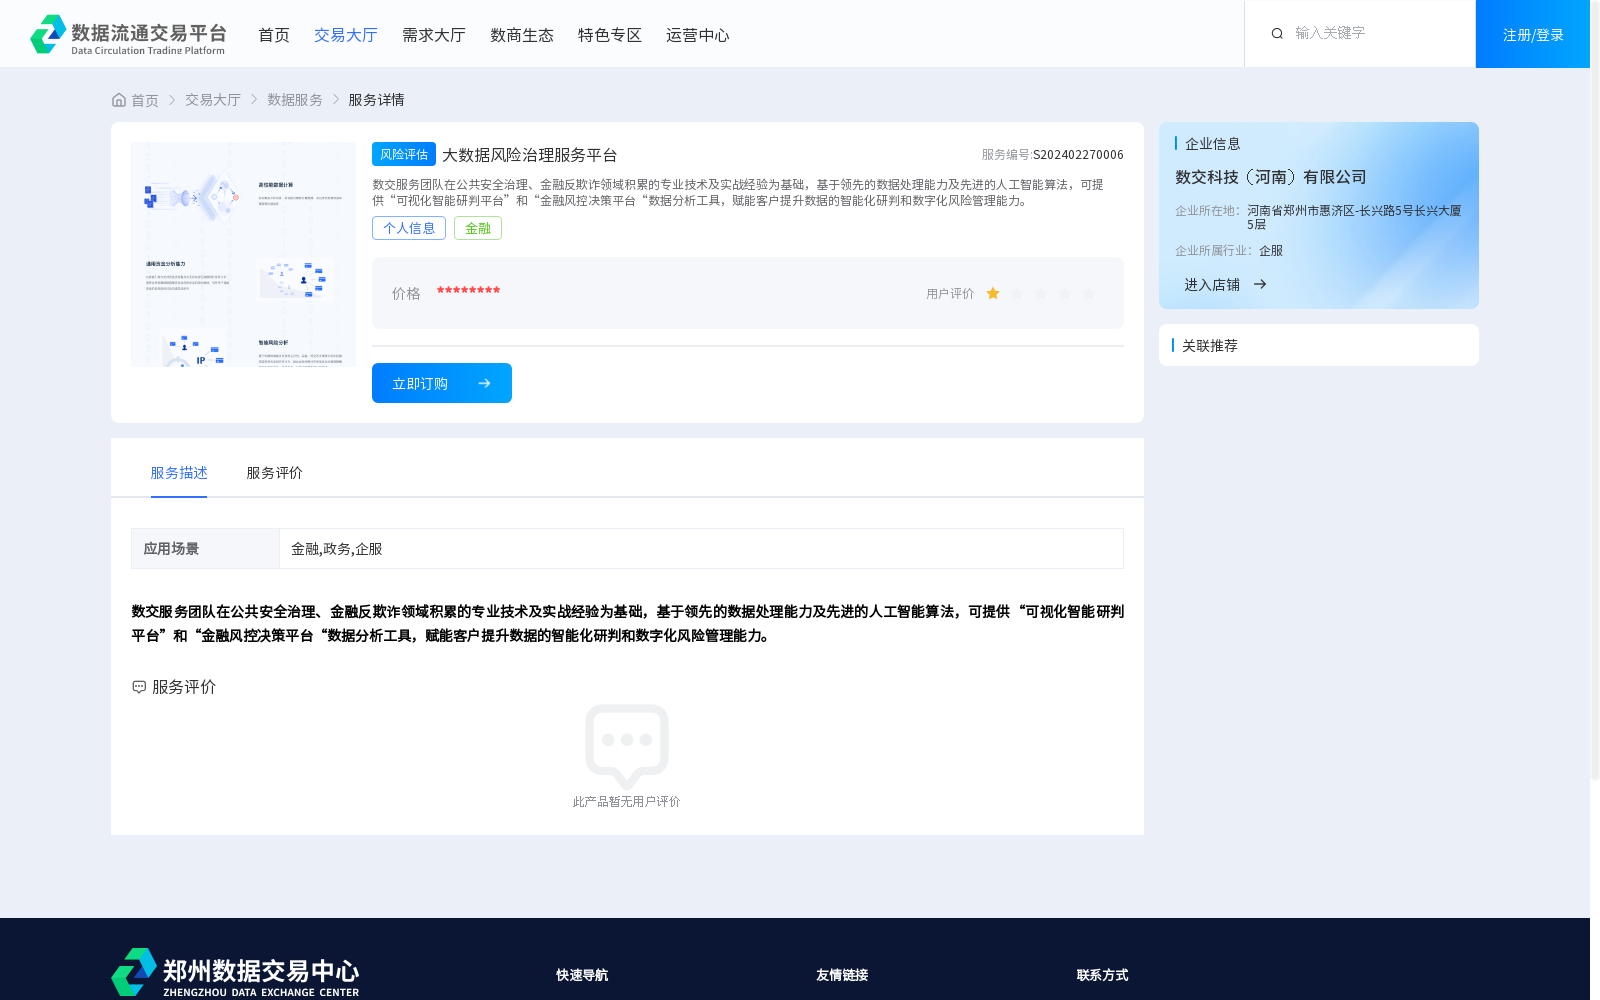Click the 企业所属行业 value 企服

point(1271,251)
